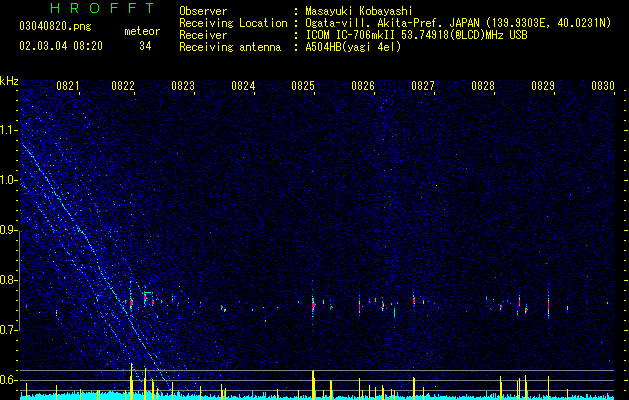Click the 0822 time marker
Image resolution: width=629 pixels, height=400 pixels.
123,86
